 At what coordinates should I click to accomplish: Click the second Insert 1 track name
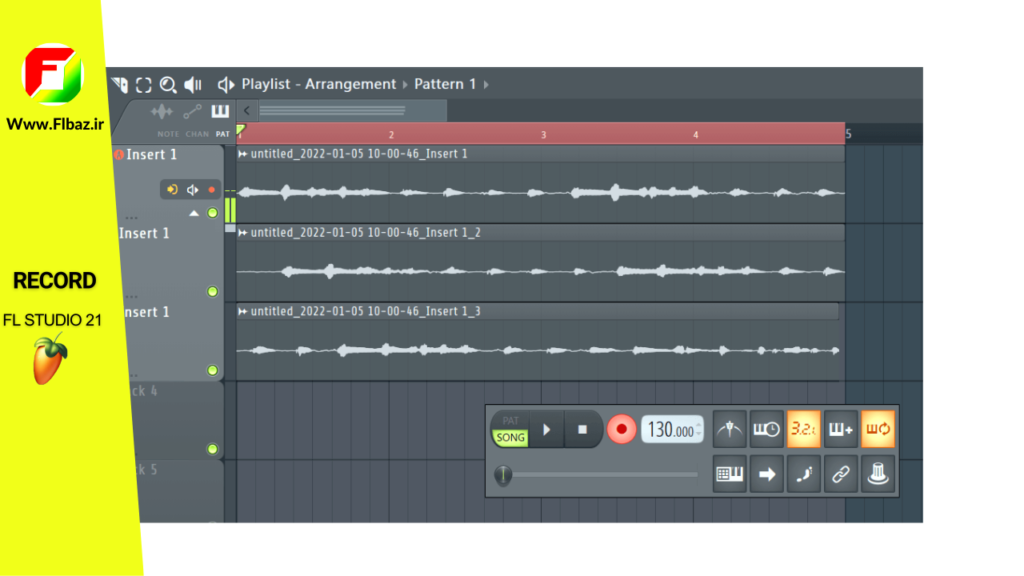pyautogui.click(x=144, y=233)
